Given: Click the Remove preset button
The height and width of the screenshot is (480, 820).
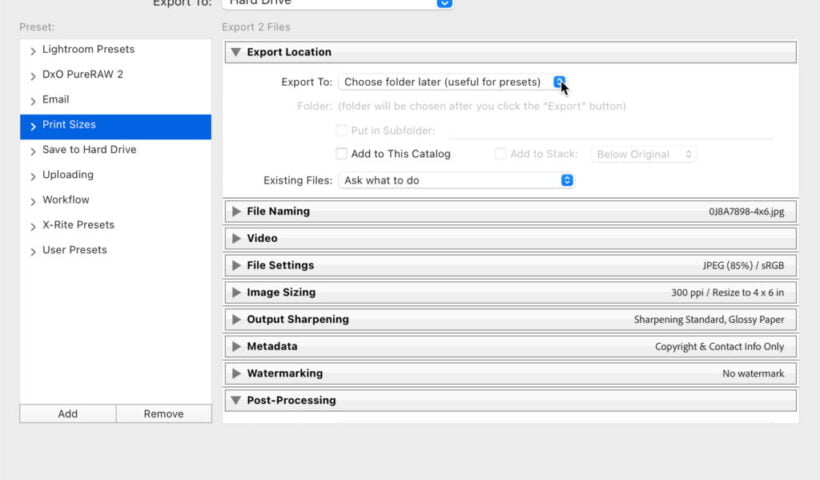Looking at the screenshot, I should pos(164,414).
